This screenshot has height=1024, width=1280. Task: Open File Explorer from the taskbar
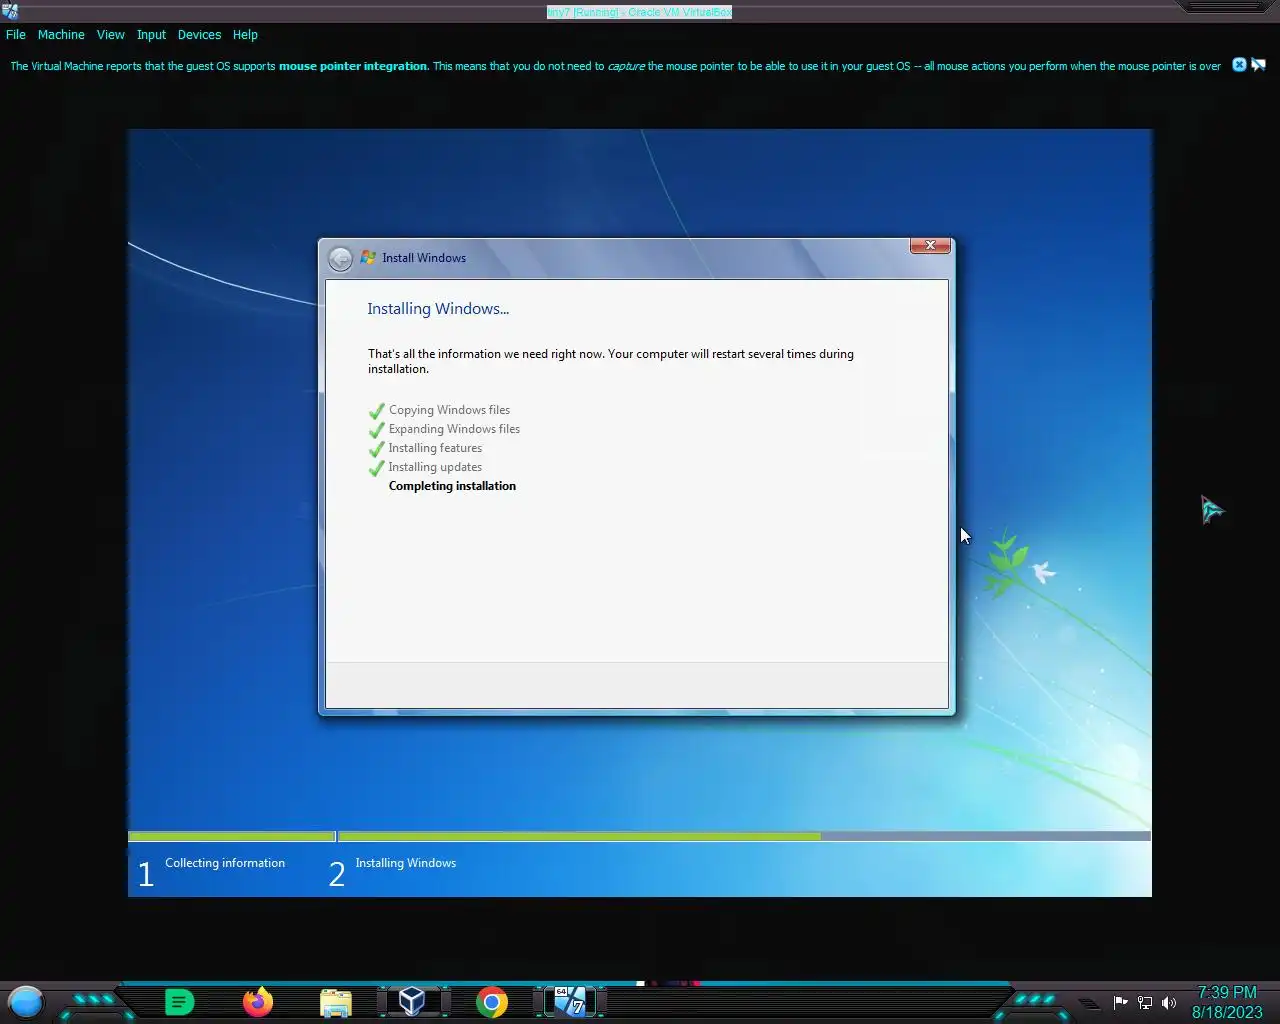(336, 1003)
